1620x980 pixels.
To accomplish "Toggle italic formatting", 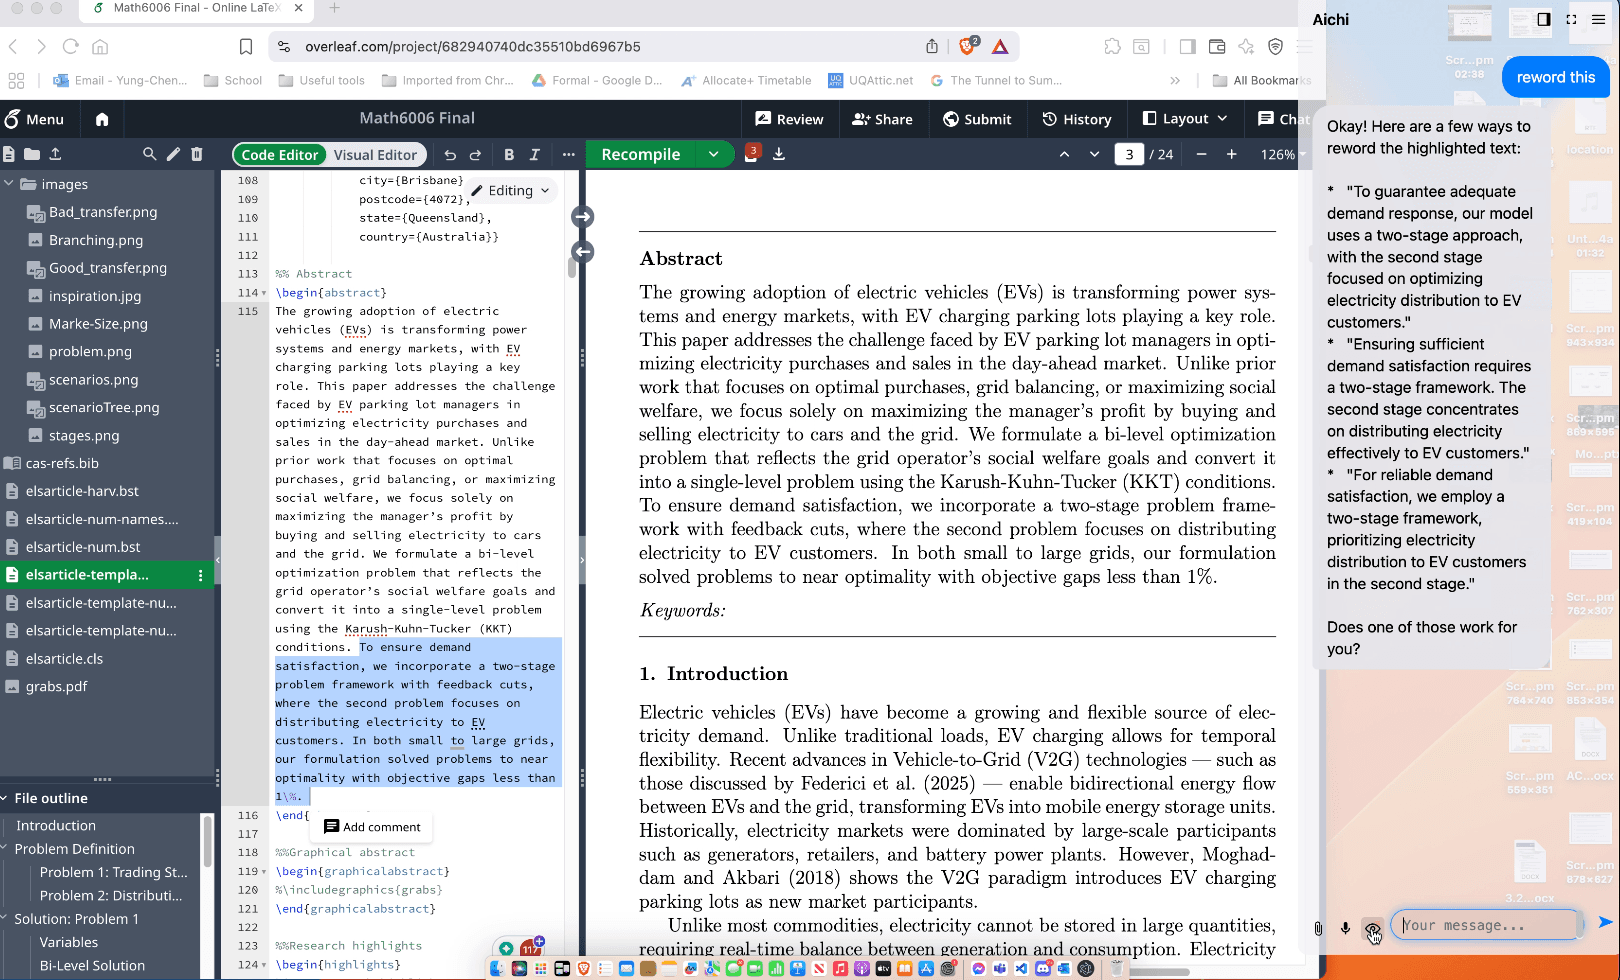I will [x=535, y=154].
